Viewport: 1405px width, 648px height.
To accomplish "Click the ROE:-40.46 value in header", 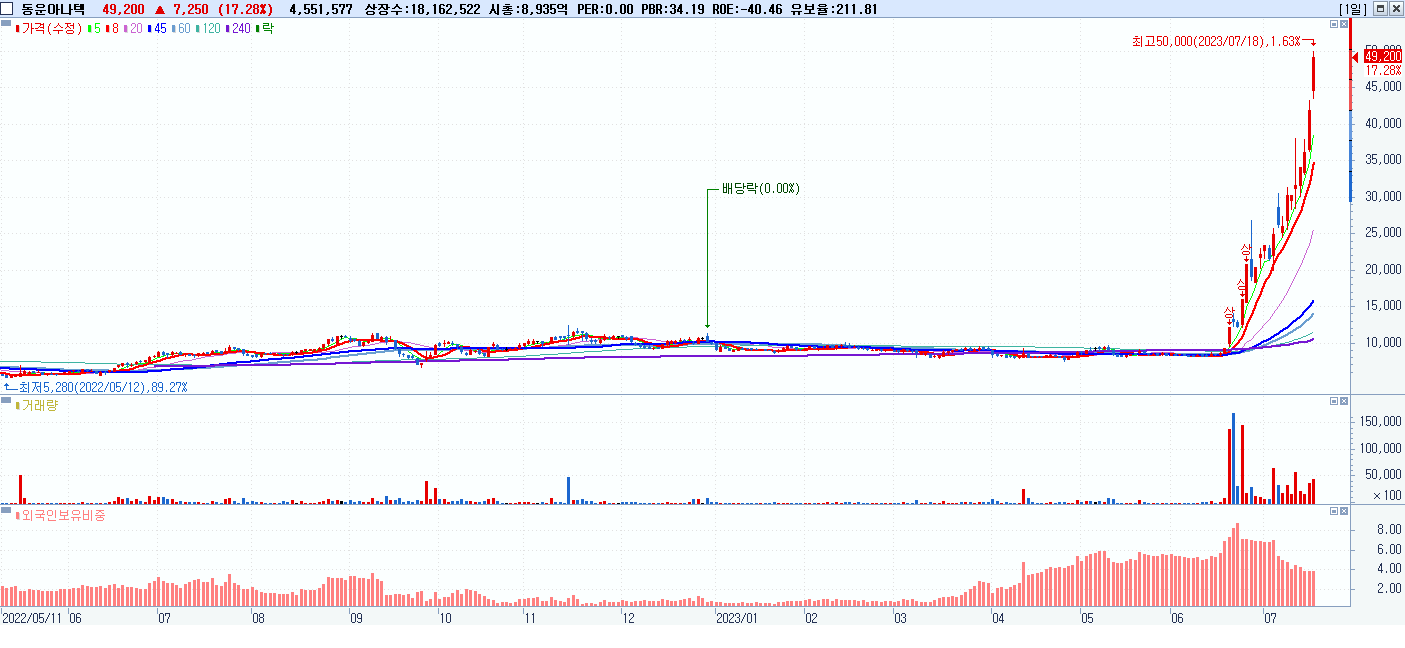I will [749, 9].
